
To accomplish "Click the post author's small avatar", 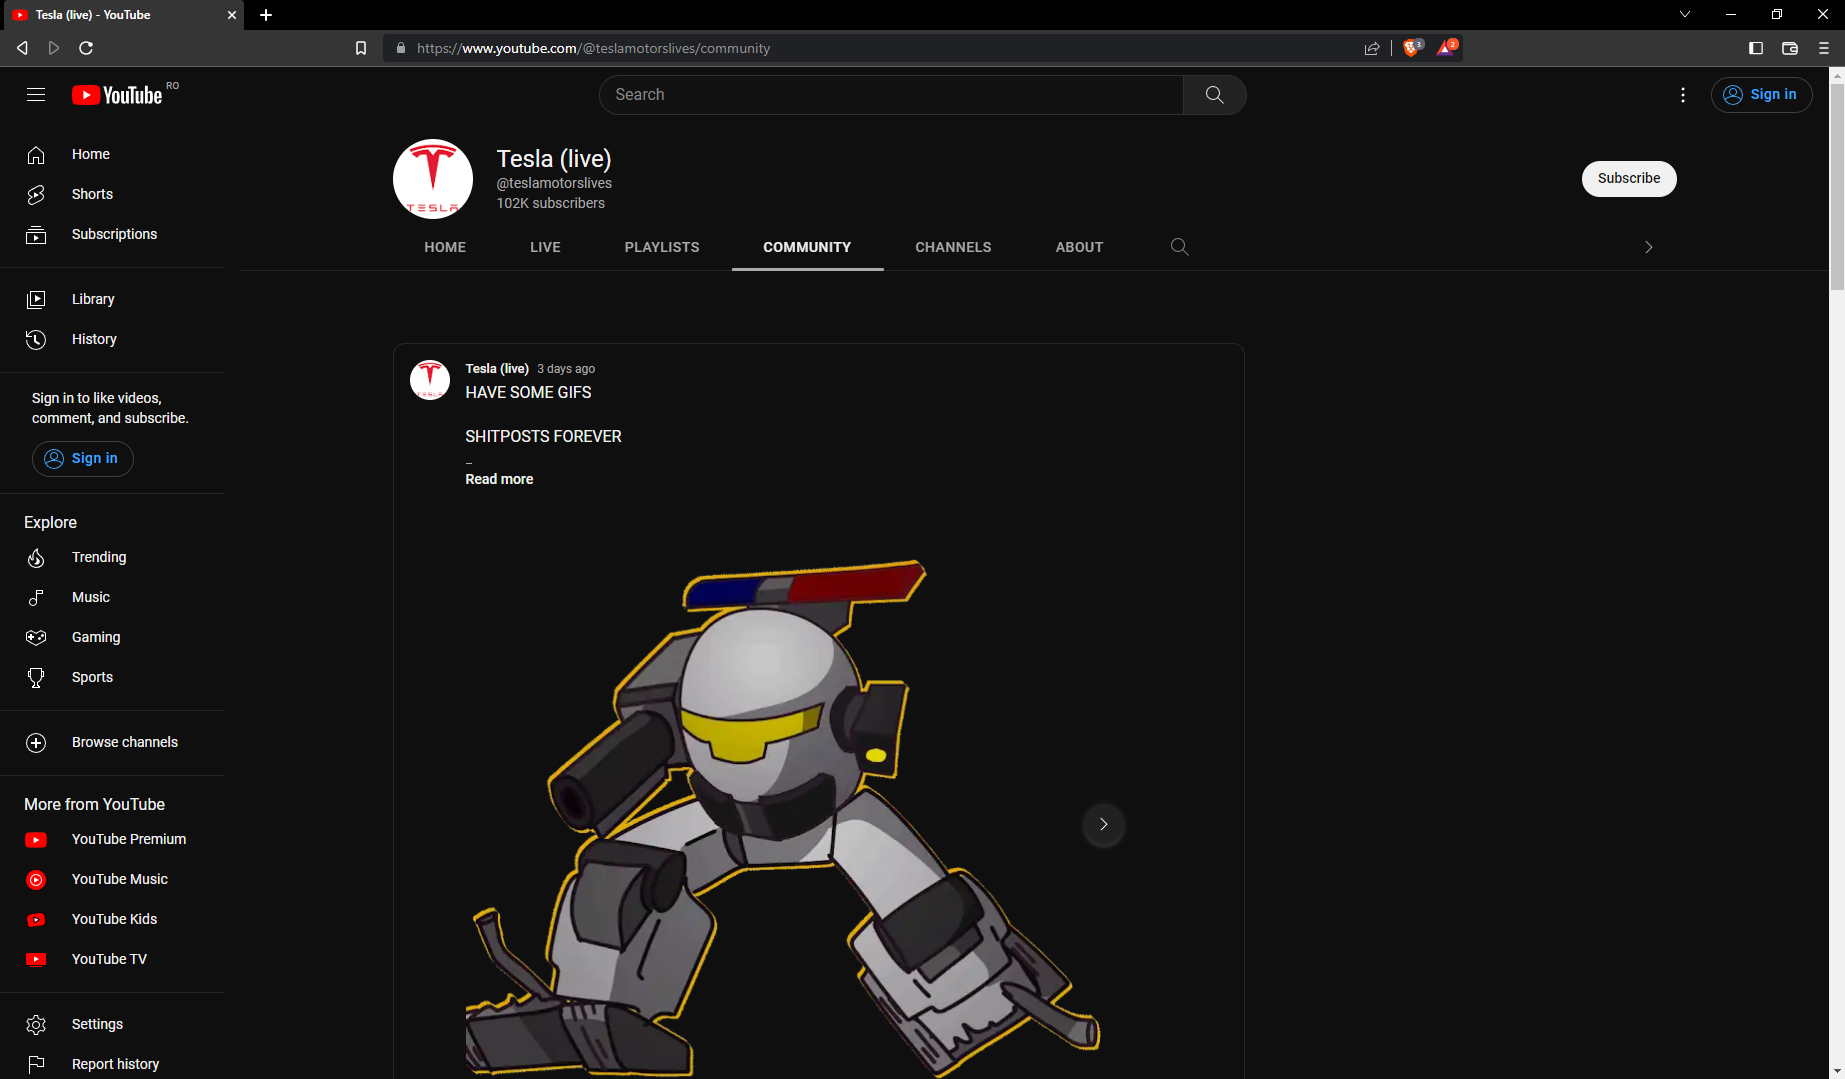I will [430, 380].
